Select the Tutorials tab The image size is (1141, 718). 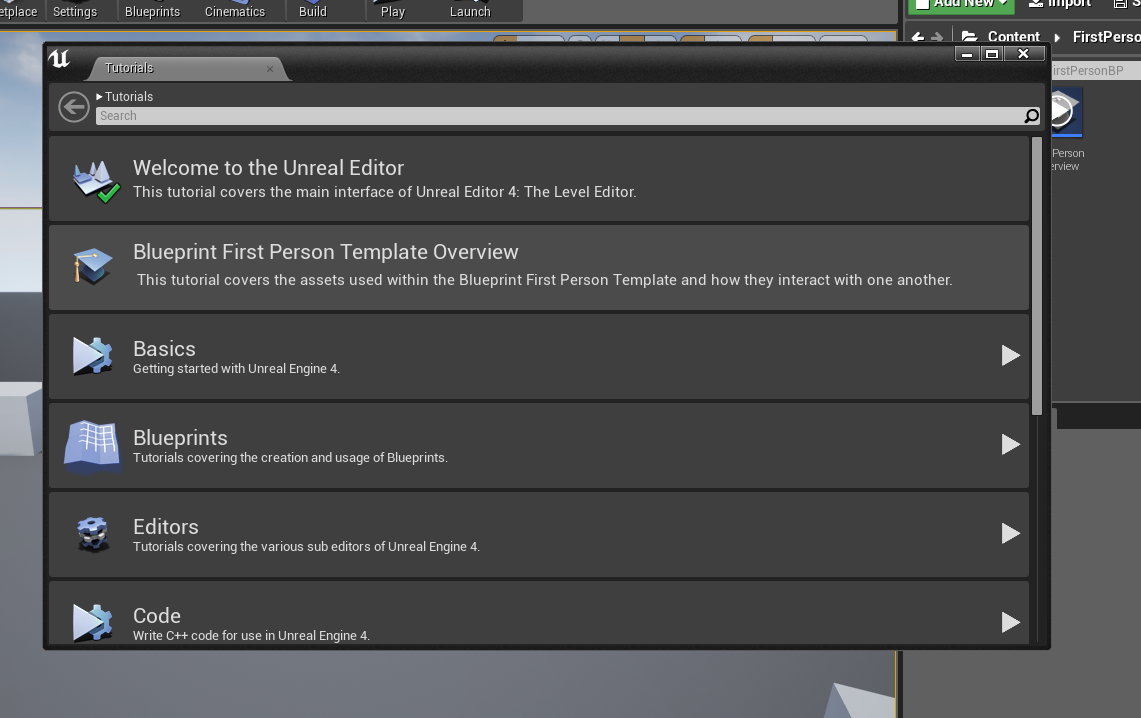click(130, 68)
